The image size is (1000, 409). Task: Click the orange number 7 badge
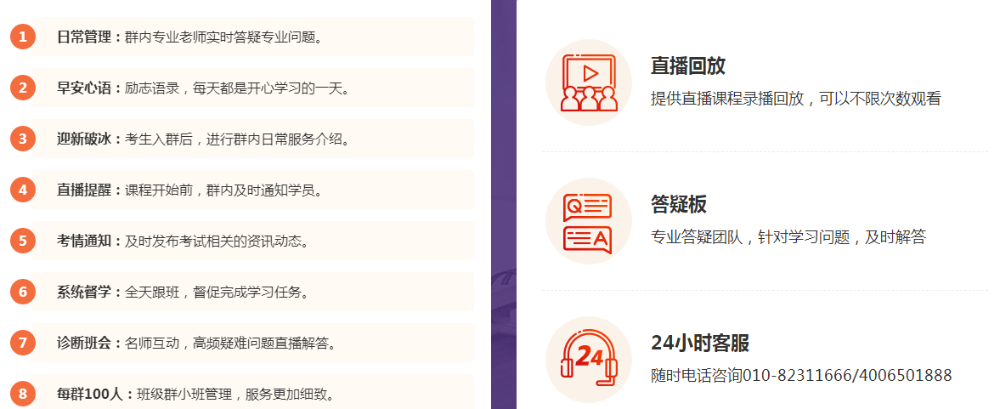(x=22, y=343)
